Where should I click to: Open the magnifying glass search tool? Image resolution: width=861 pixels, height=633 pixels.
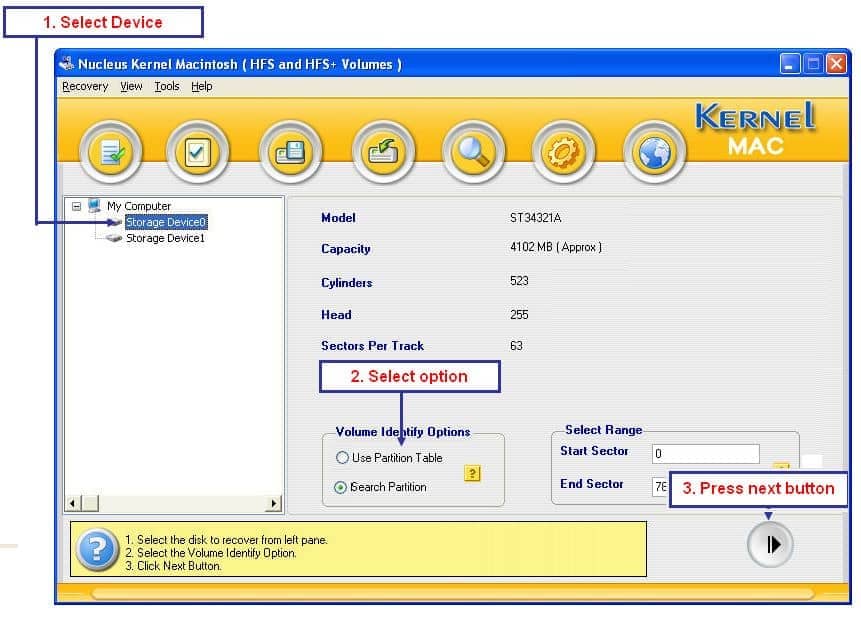click(473, 152)
